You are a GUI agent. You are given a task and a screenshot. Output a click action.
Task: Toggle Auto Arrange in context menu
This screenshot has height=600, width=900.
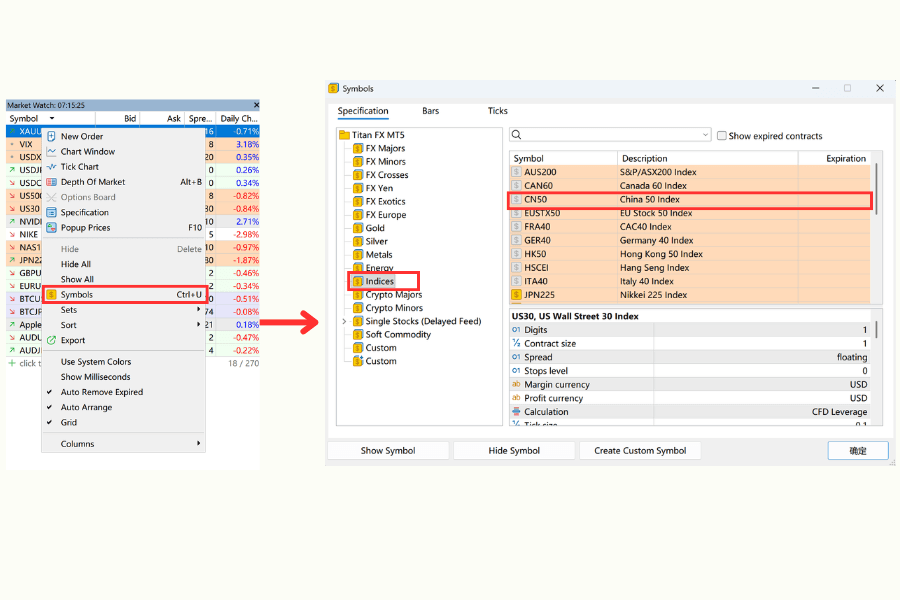[x=88, y=407]
